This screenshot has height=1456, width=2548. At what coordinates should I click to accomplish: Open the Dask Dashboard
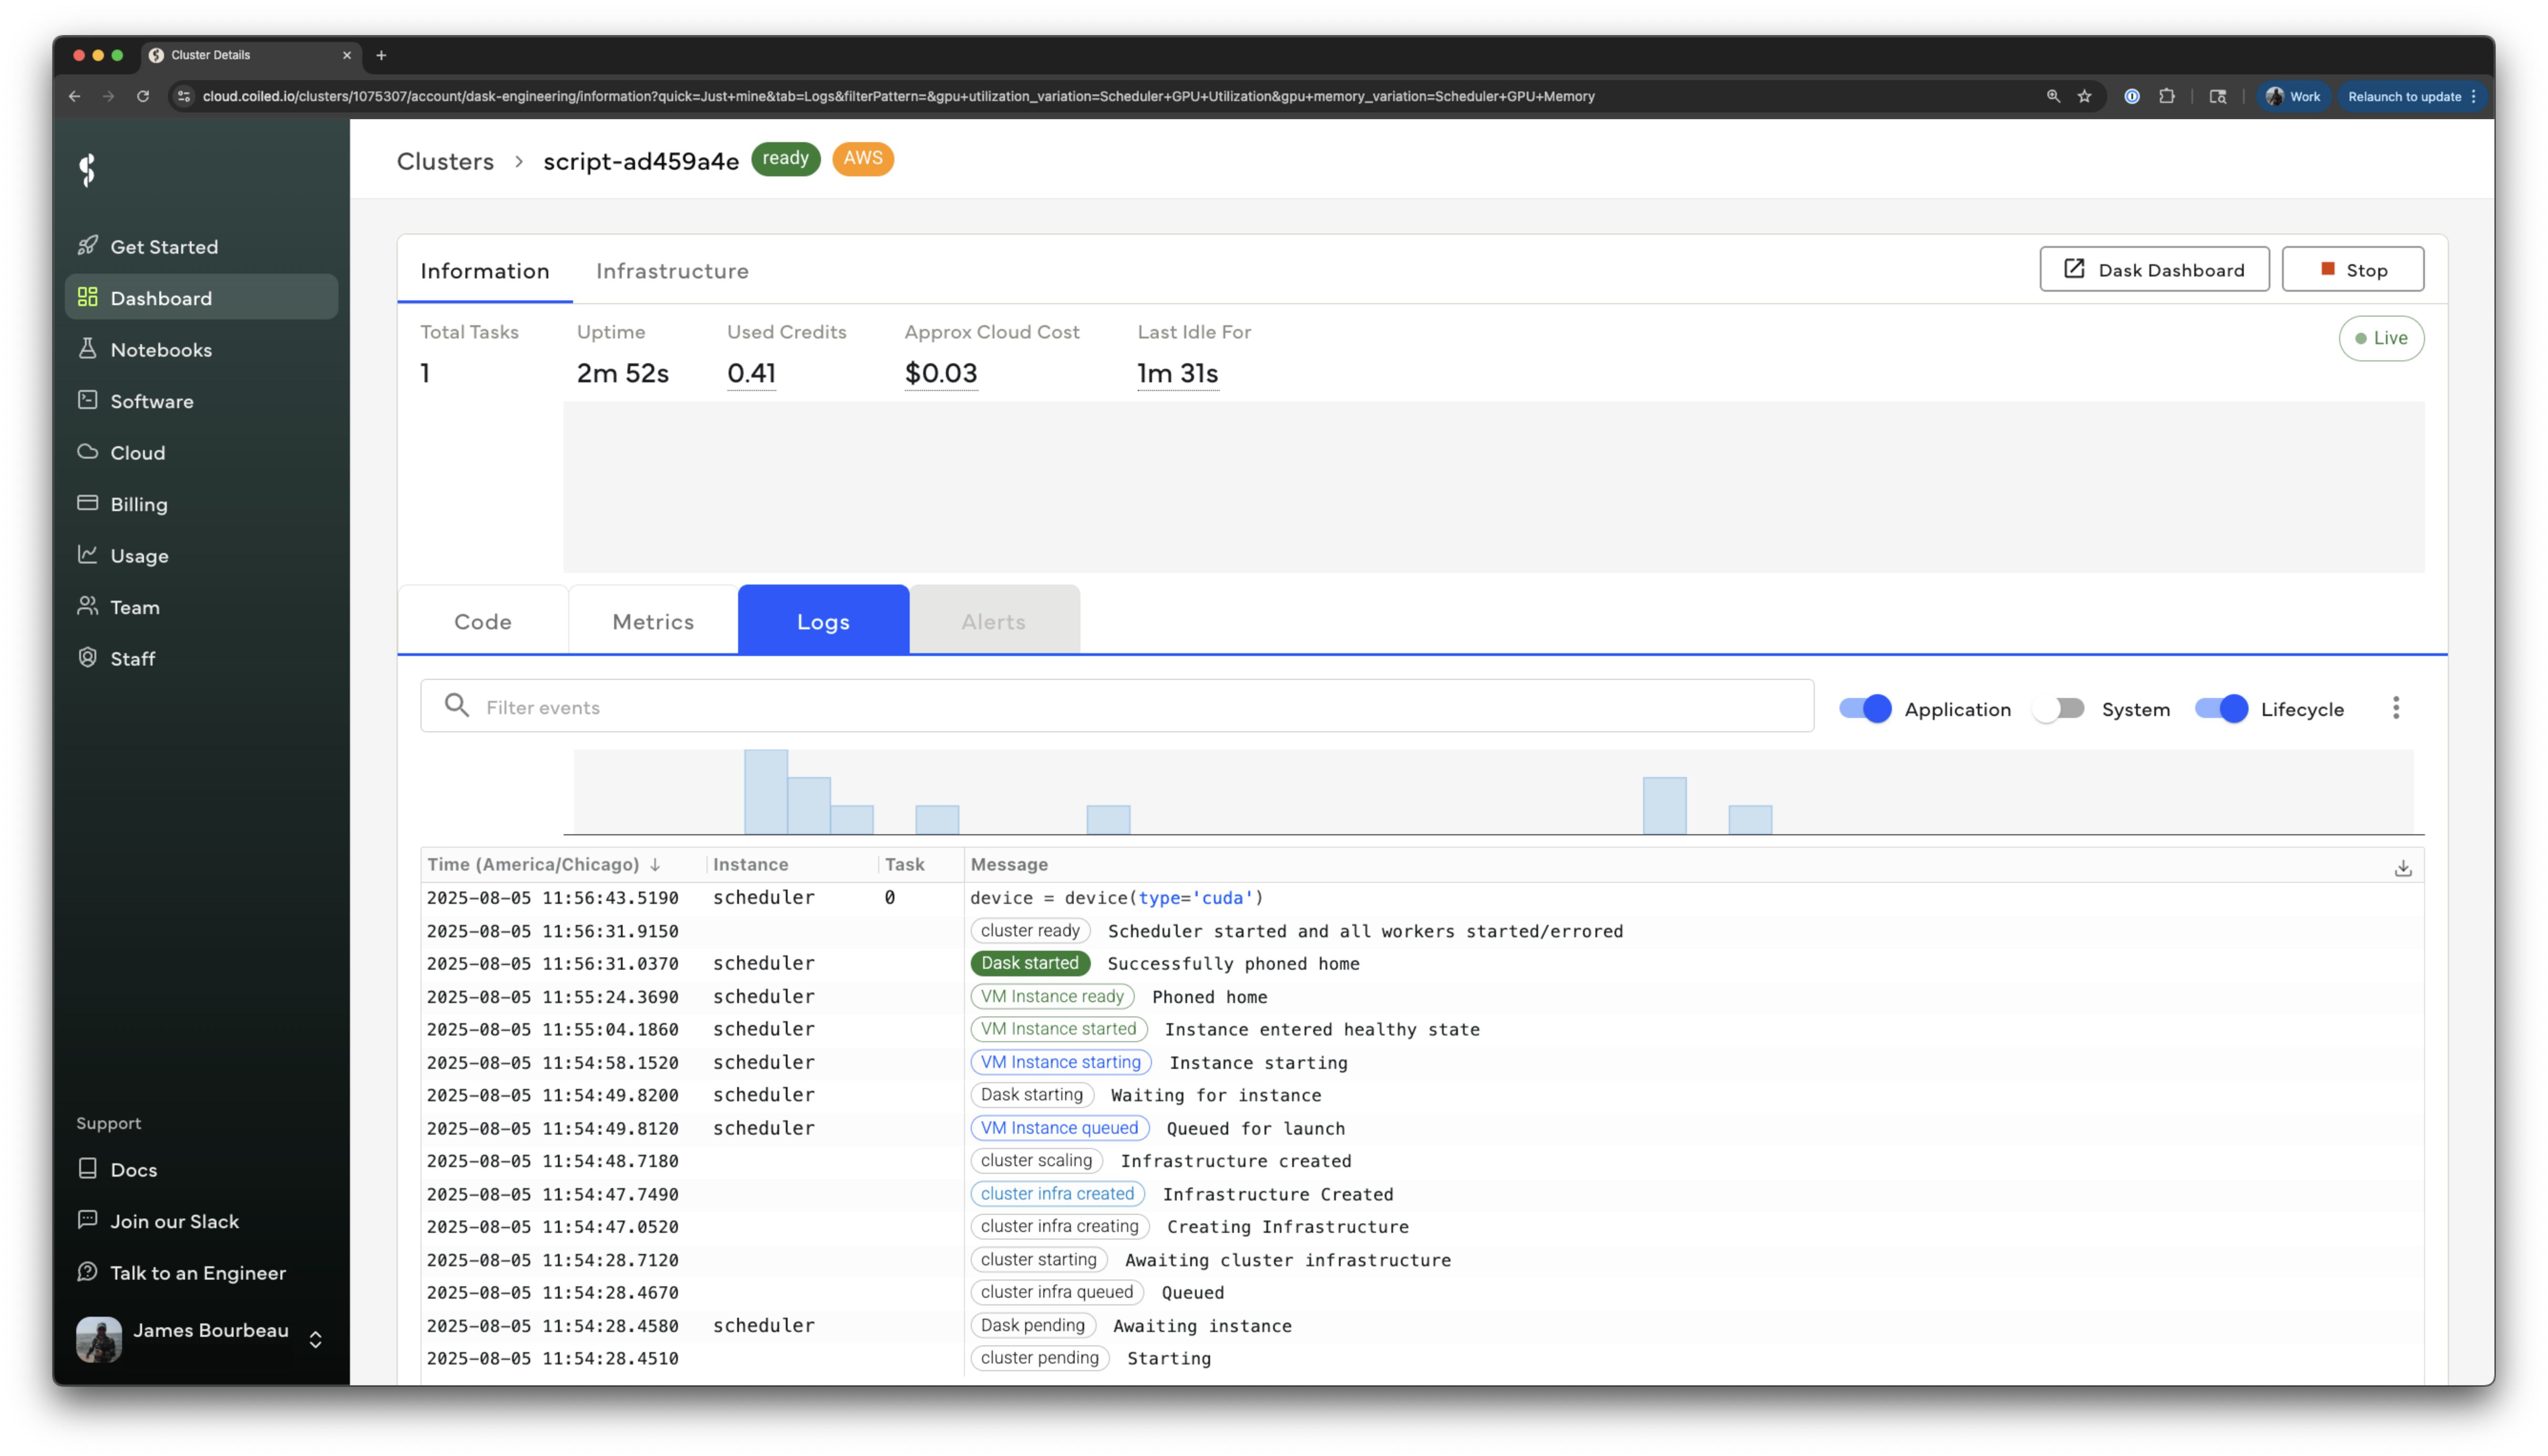(2154, 269)
